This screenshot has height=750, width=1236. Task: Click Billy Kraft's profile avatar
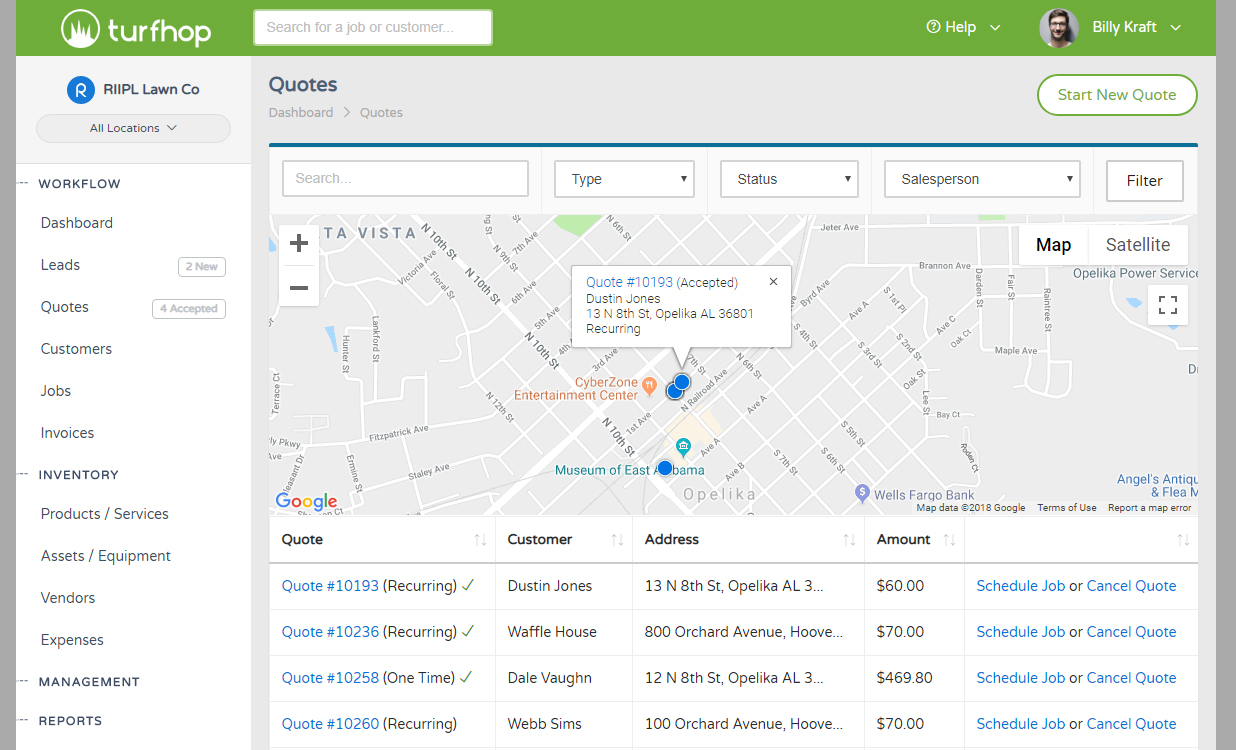coord(1059,28)
